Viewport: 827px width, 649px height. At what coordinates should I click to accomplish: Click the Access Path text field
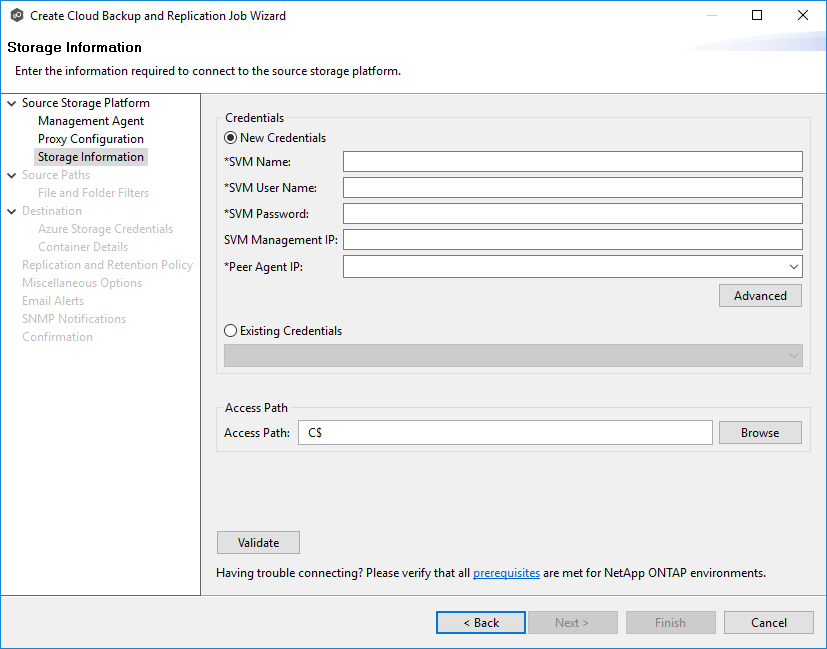click(x=505, y=433)
